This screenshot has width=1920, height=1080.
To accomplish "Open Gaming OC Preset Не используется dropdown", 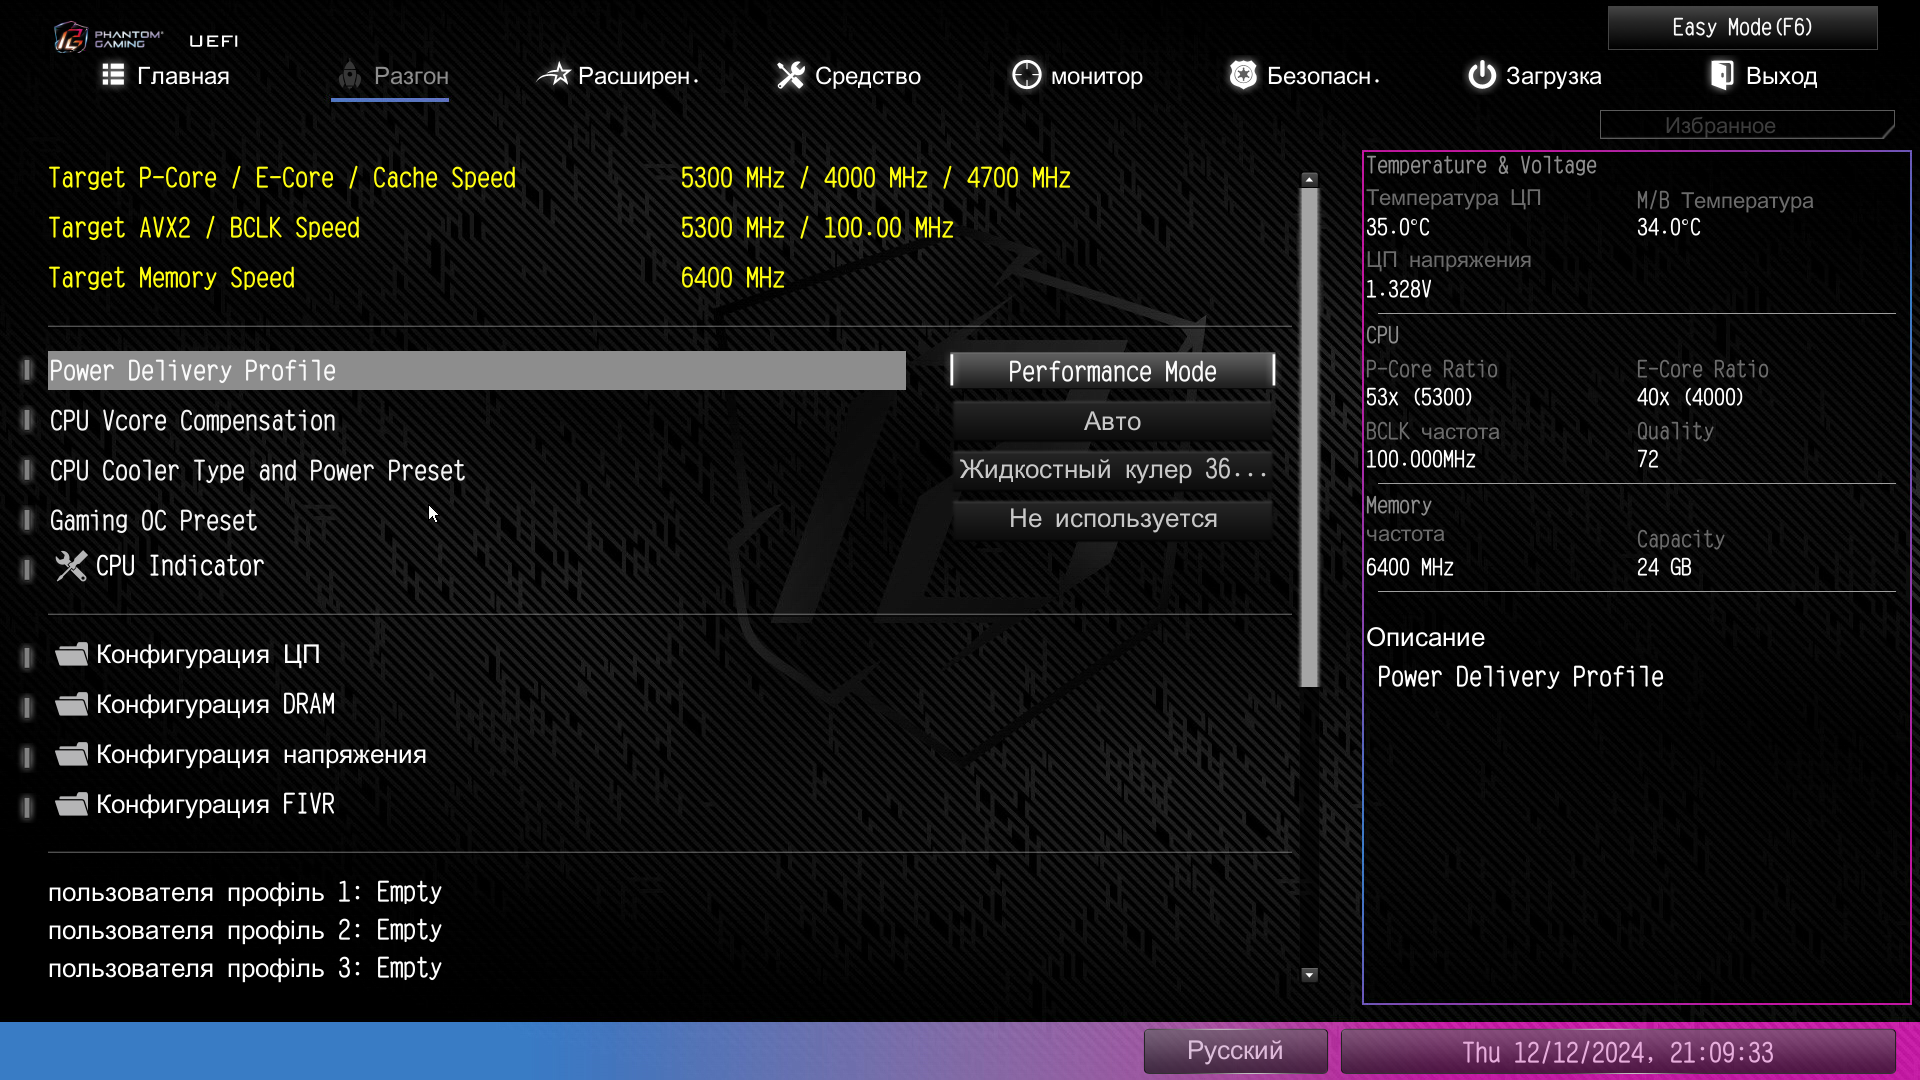I will click(1112, 519).
